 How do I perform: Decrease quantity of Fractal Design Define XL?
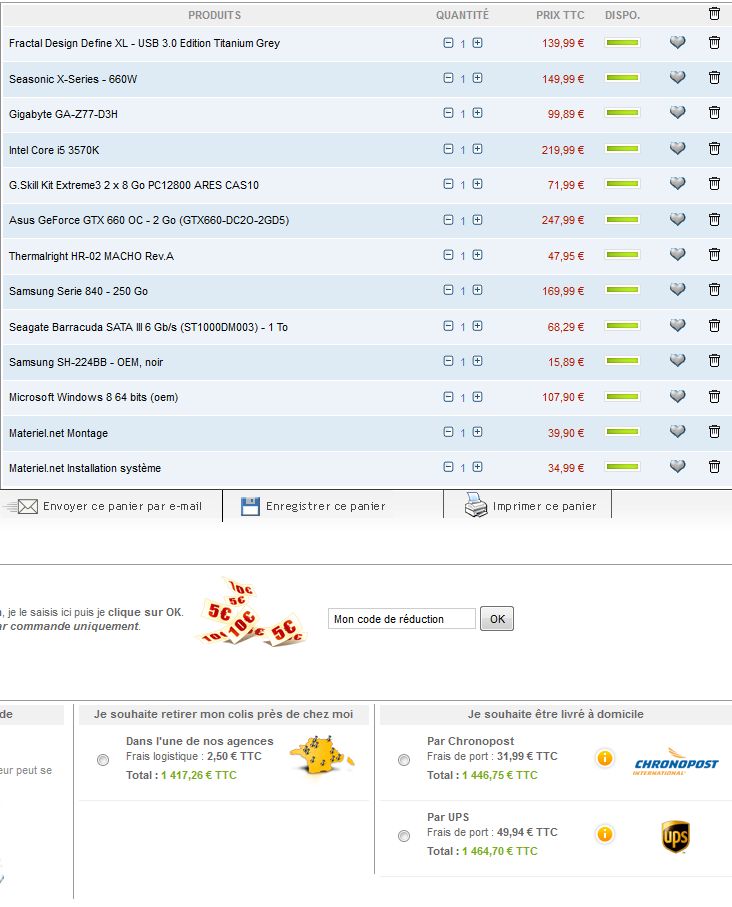pyautogui.click(x=448, y=43)
